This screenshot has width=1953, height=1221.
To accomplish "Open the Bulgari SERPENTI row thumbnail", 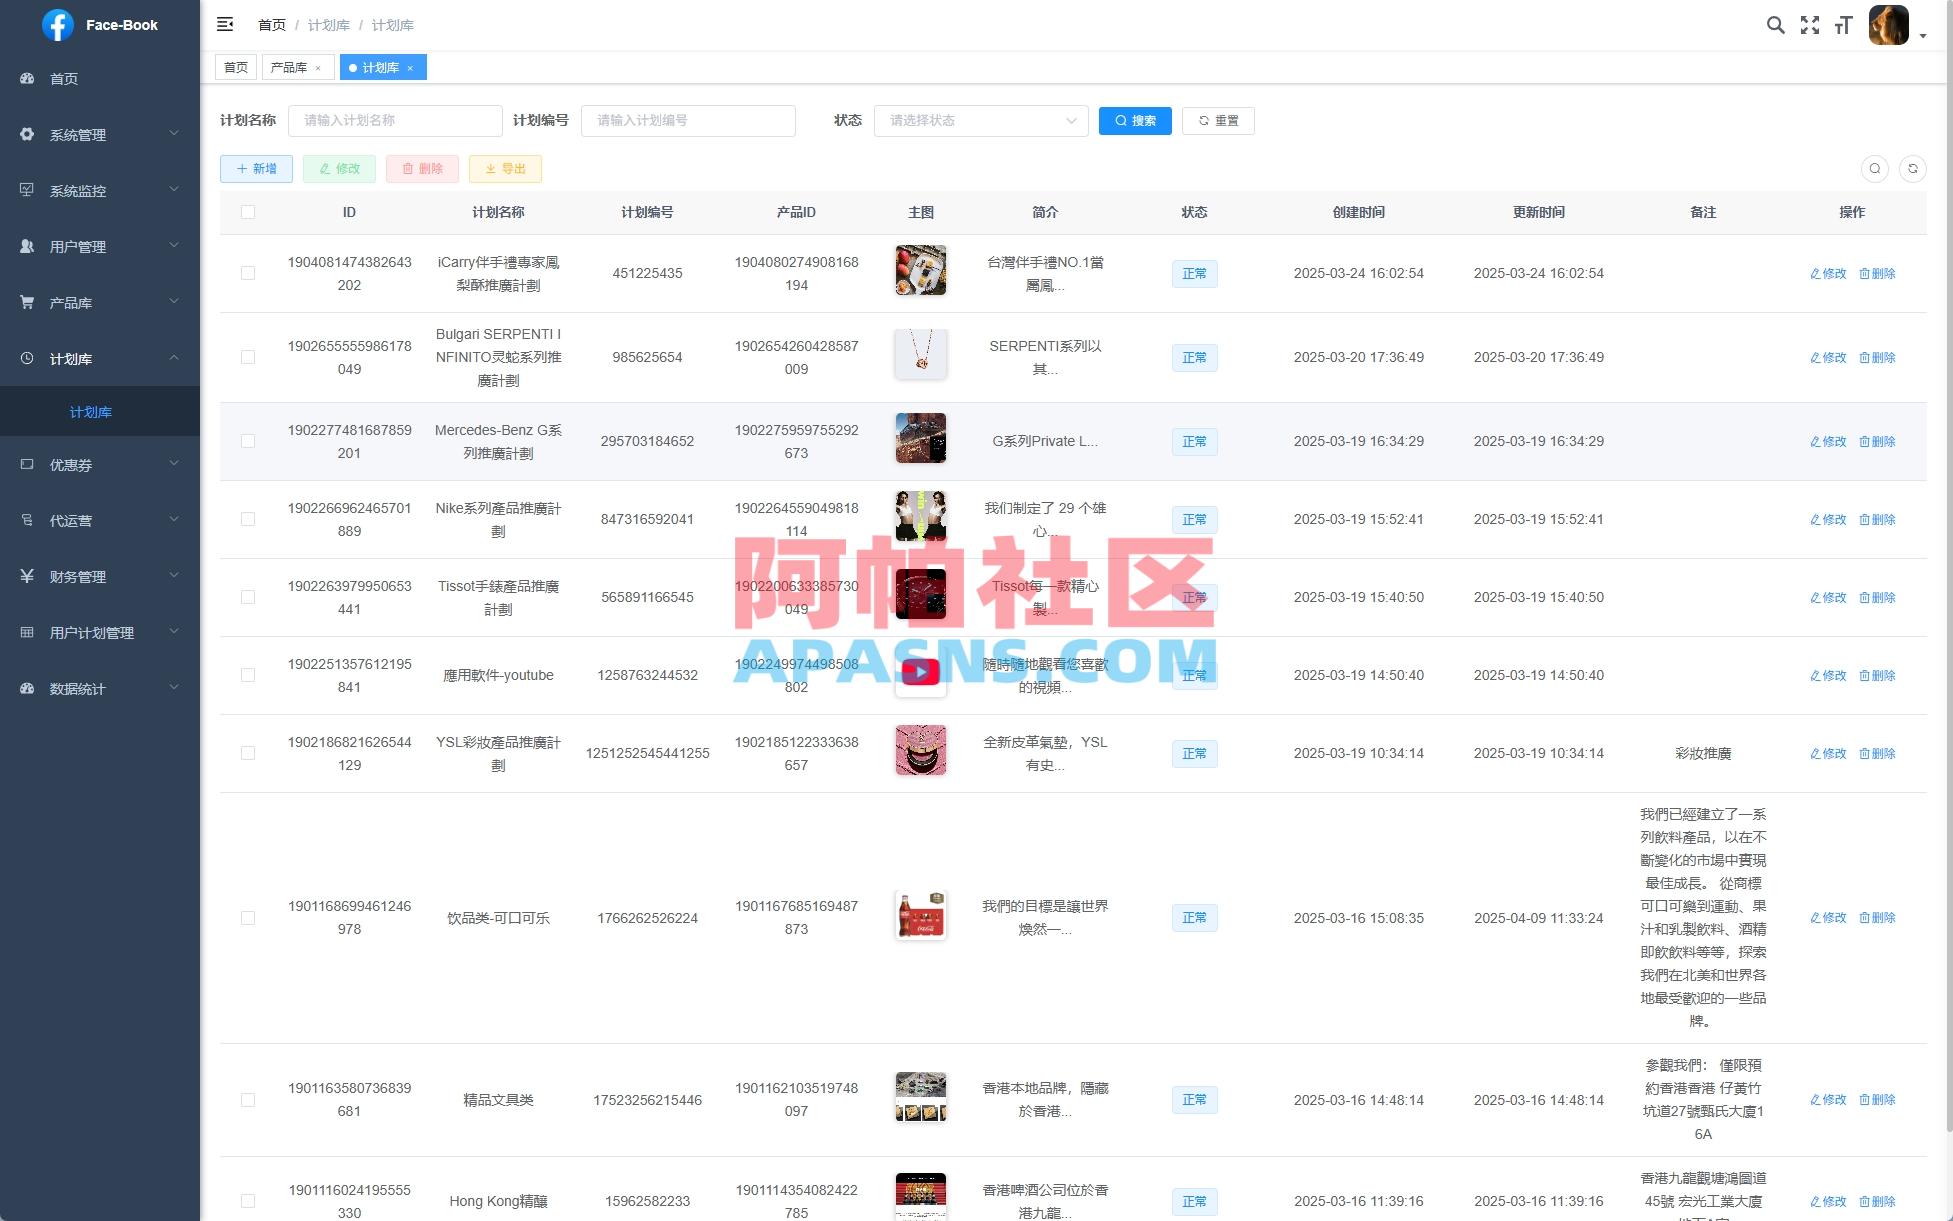I will (x=921, y=354).
